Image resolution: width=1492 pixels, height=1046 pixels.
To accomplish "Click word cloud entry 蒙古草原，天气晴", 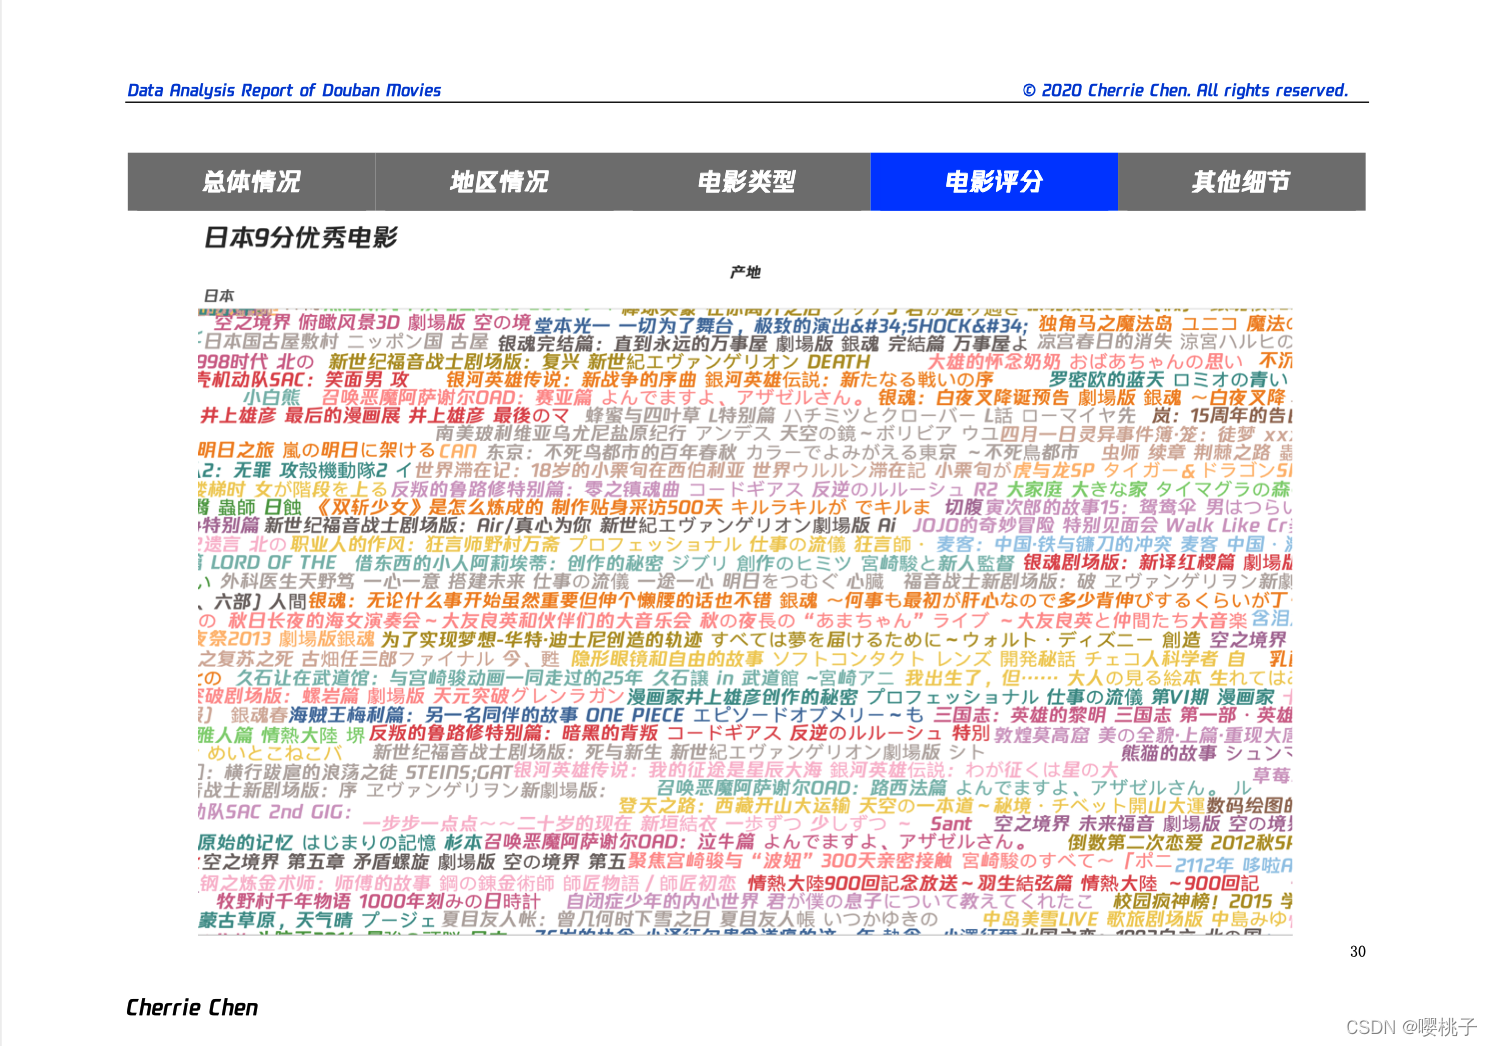I will (x=275, y=920).
